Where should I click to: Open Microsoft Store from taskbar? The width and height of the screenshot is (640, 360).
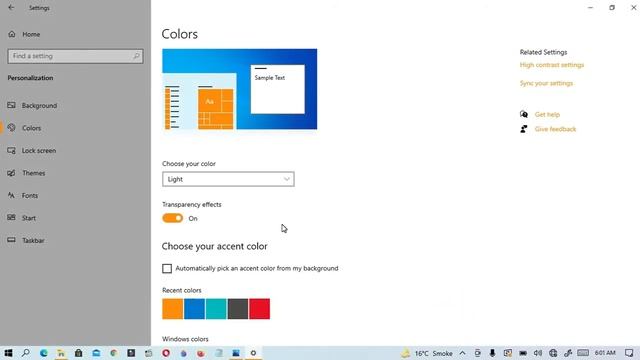(x=78, y=353)
